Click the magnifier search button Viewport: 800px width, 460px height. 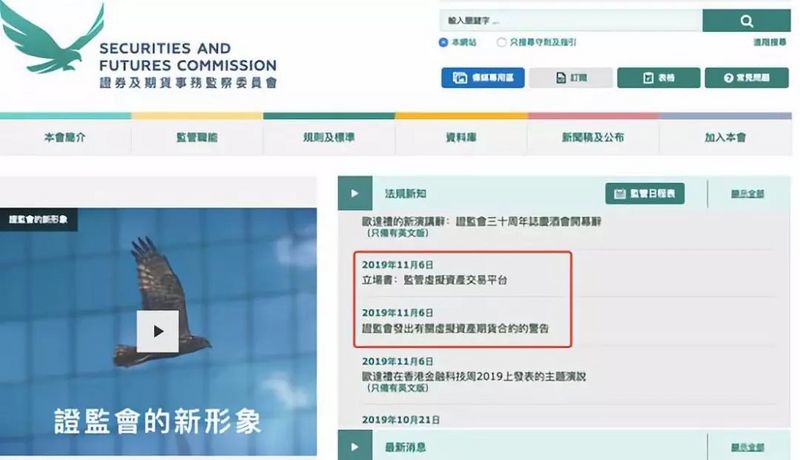point(746,20)
